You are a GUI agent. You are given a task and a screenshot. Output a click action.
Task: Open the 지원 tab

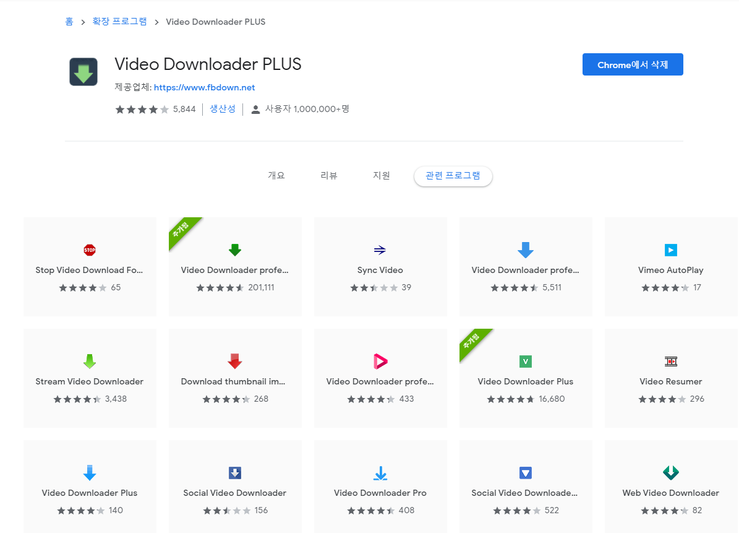tap(381, 176)
